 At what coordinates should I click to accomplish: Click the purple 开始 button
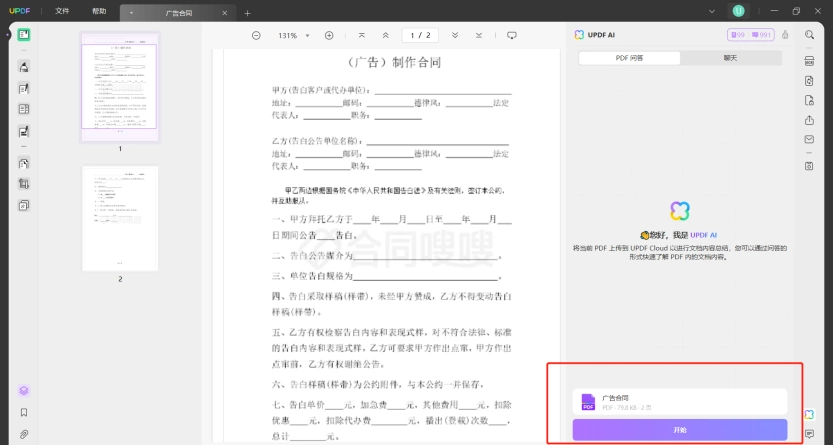pos(679,430)
